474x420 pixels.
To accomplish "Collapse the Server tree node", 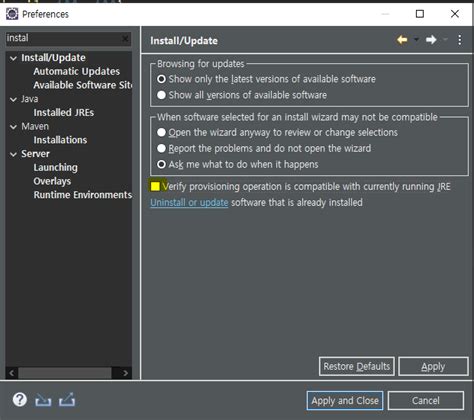I will click(x=13, y=154).
